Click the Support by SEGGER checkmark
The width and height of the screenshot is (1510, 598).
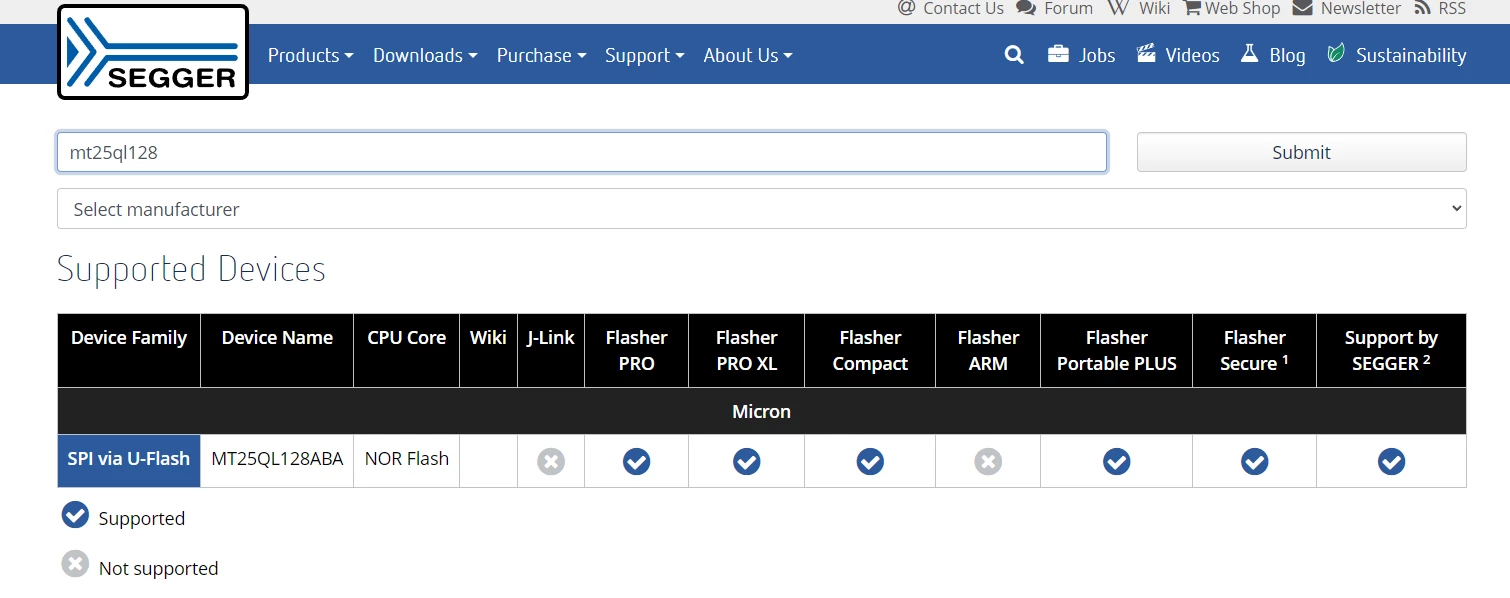(1392, 461)
